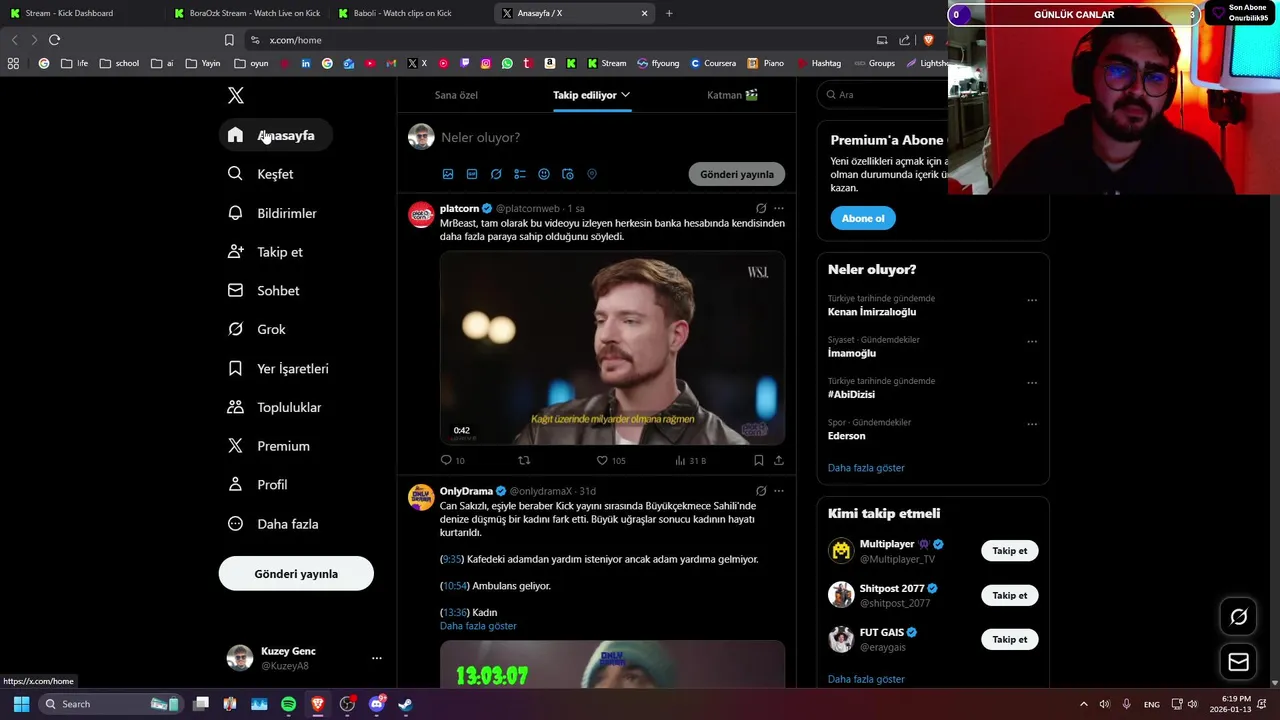The image size is (1280, 720).
Task: Open floating messages envelope button
Action: click(1238, 662)
